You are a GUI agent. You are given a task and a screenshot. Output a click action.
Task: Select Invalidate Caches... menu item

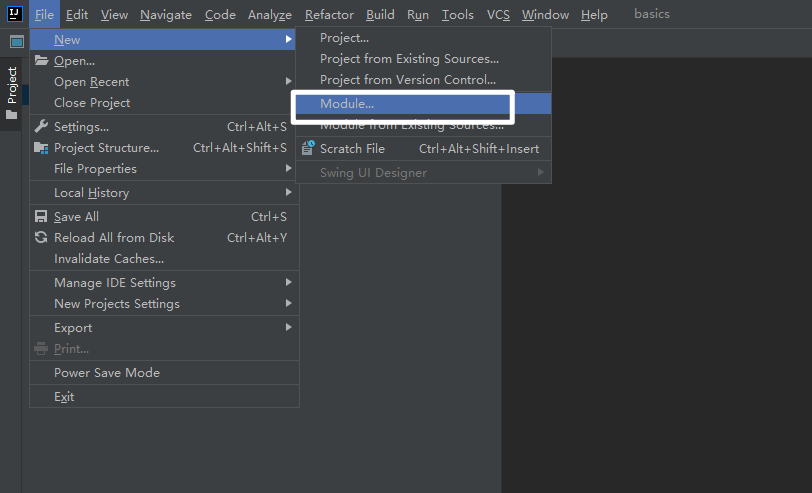click(164, 258)
